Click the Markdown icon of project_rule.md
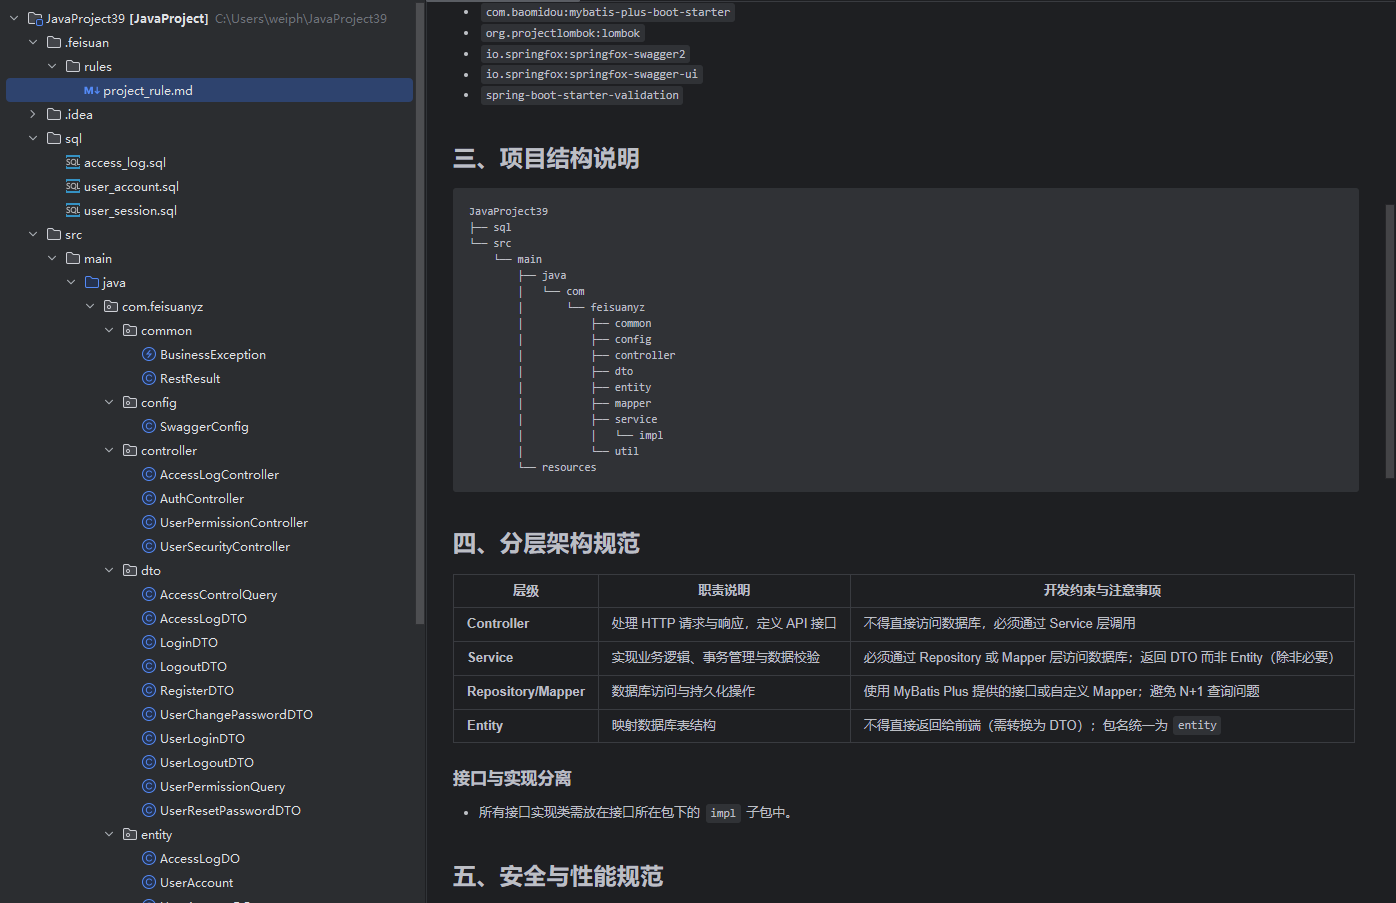This screenshot has height=903, width=1396. 91,91
